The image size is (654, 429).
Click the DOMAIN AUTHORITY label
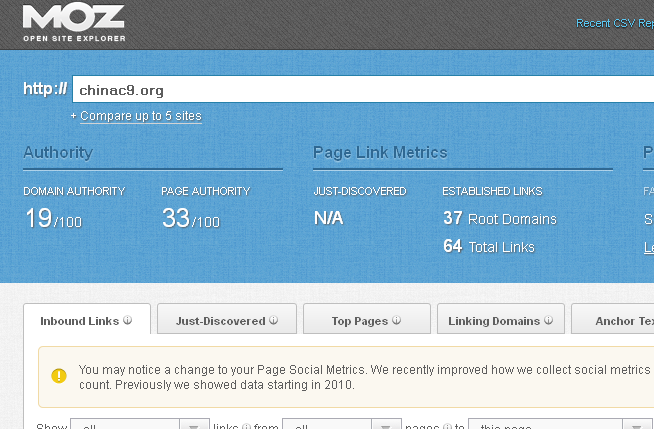(74, 191)
